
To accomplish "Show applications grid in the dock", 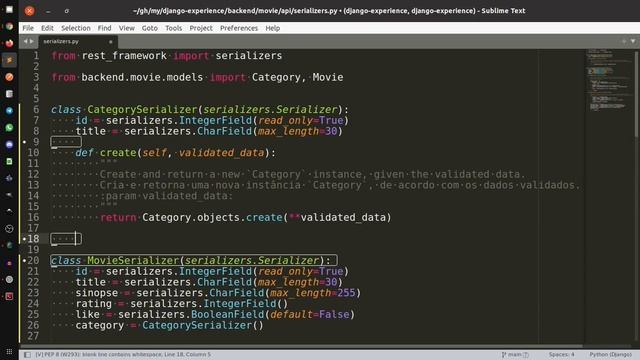I will click(x=9, y=351).
